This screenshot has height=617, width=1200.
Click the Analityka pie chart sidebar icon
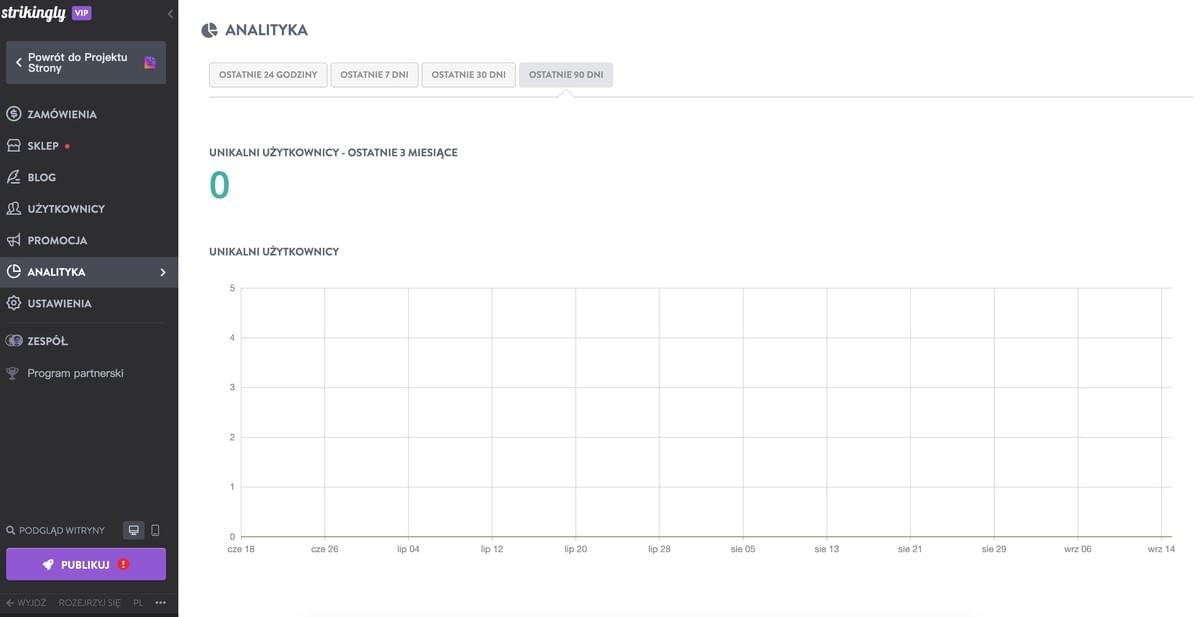[13, 272]
